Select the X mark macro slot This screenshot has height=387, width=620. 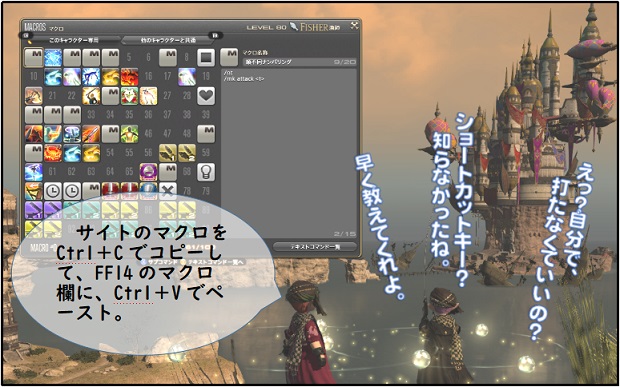[x=168, y=191]
